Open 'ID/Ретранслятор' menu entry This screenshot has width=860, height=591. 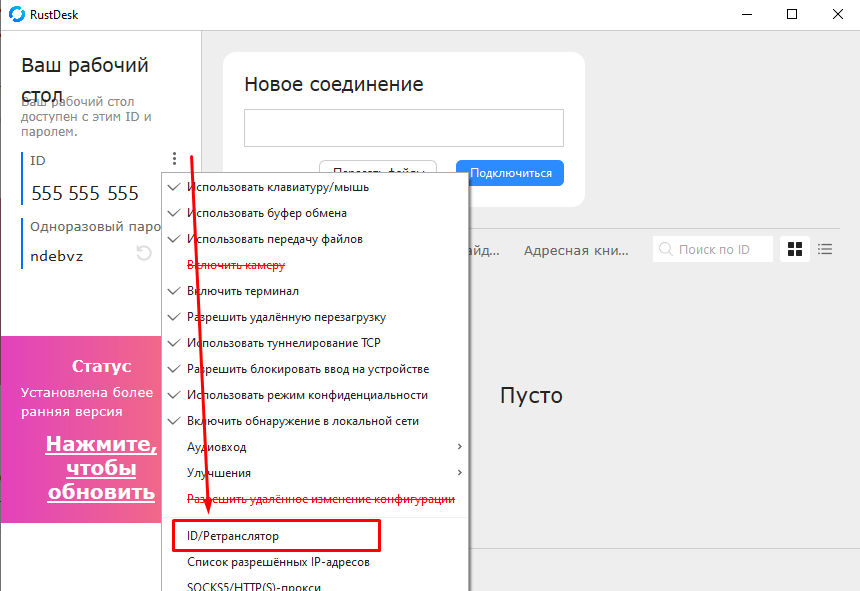tap(315, 536)
